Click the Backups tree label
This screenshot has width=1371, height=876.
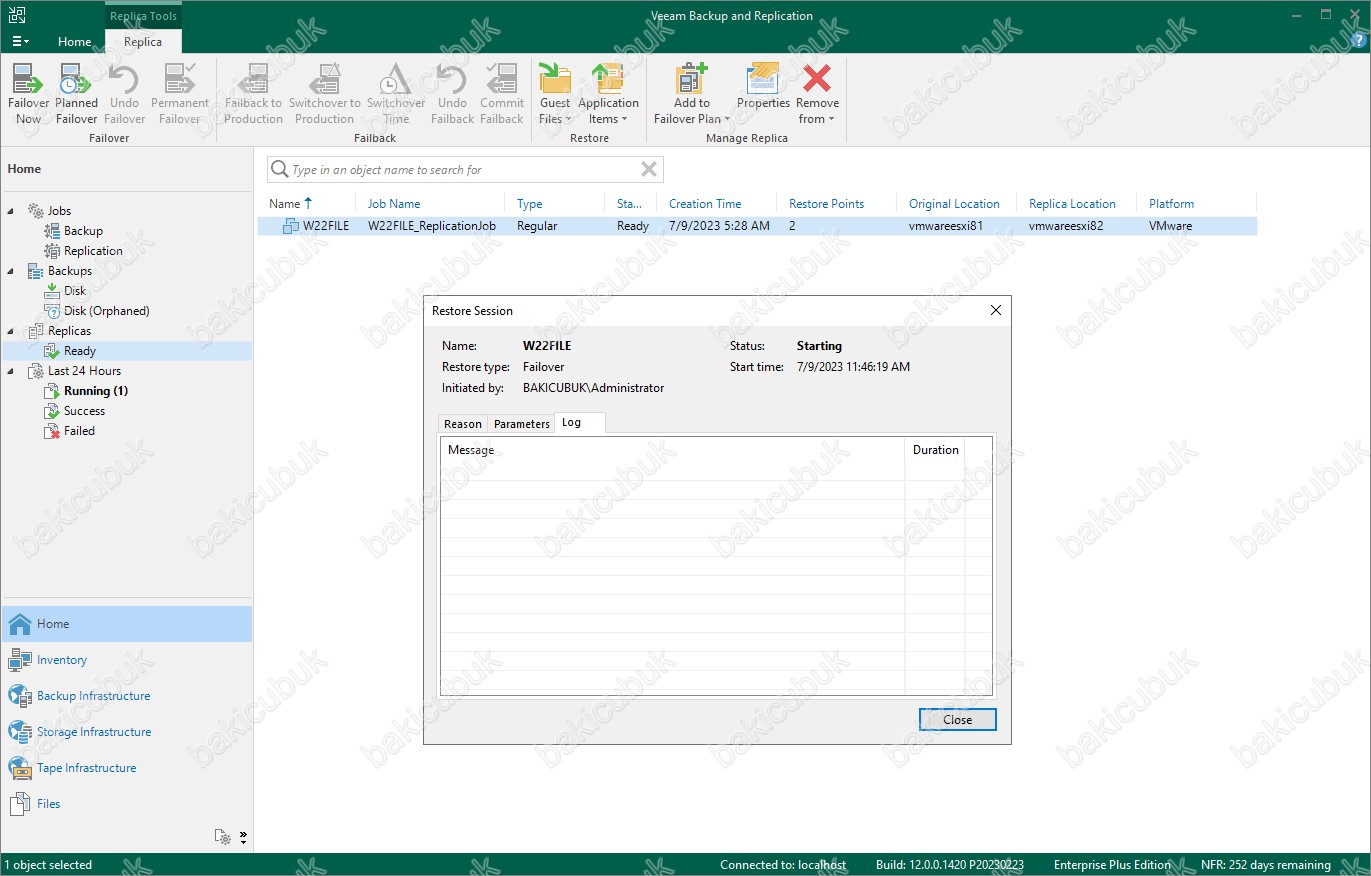click(70, 271)
